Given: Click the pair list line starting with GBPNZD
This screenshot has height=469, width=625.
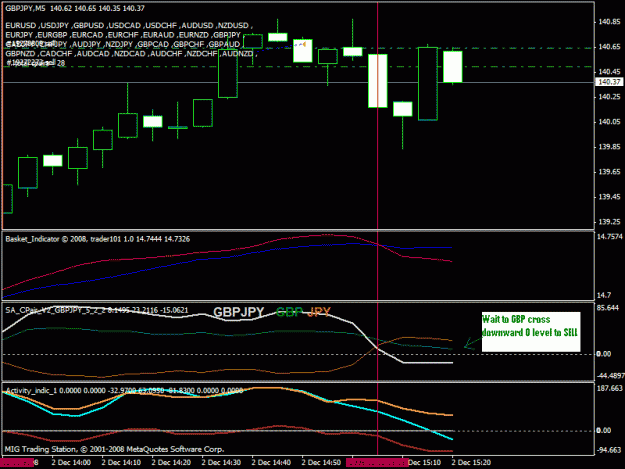Looking at the screenshot, I should pyautogui.click(x=131, y=54).
